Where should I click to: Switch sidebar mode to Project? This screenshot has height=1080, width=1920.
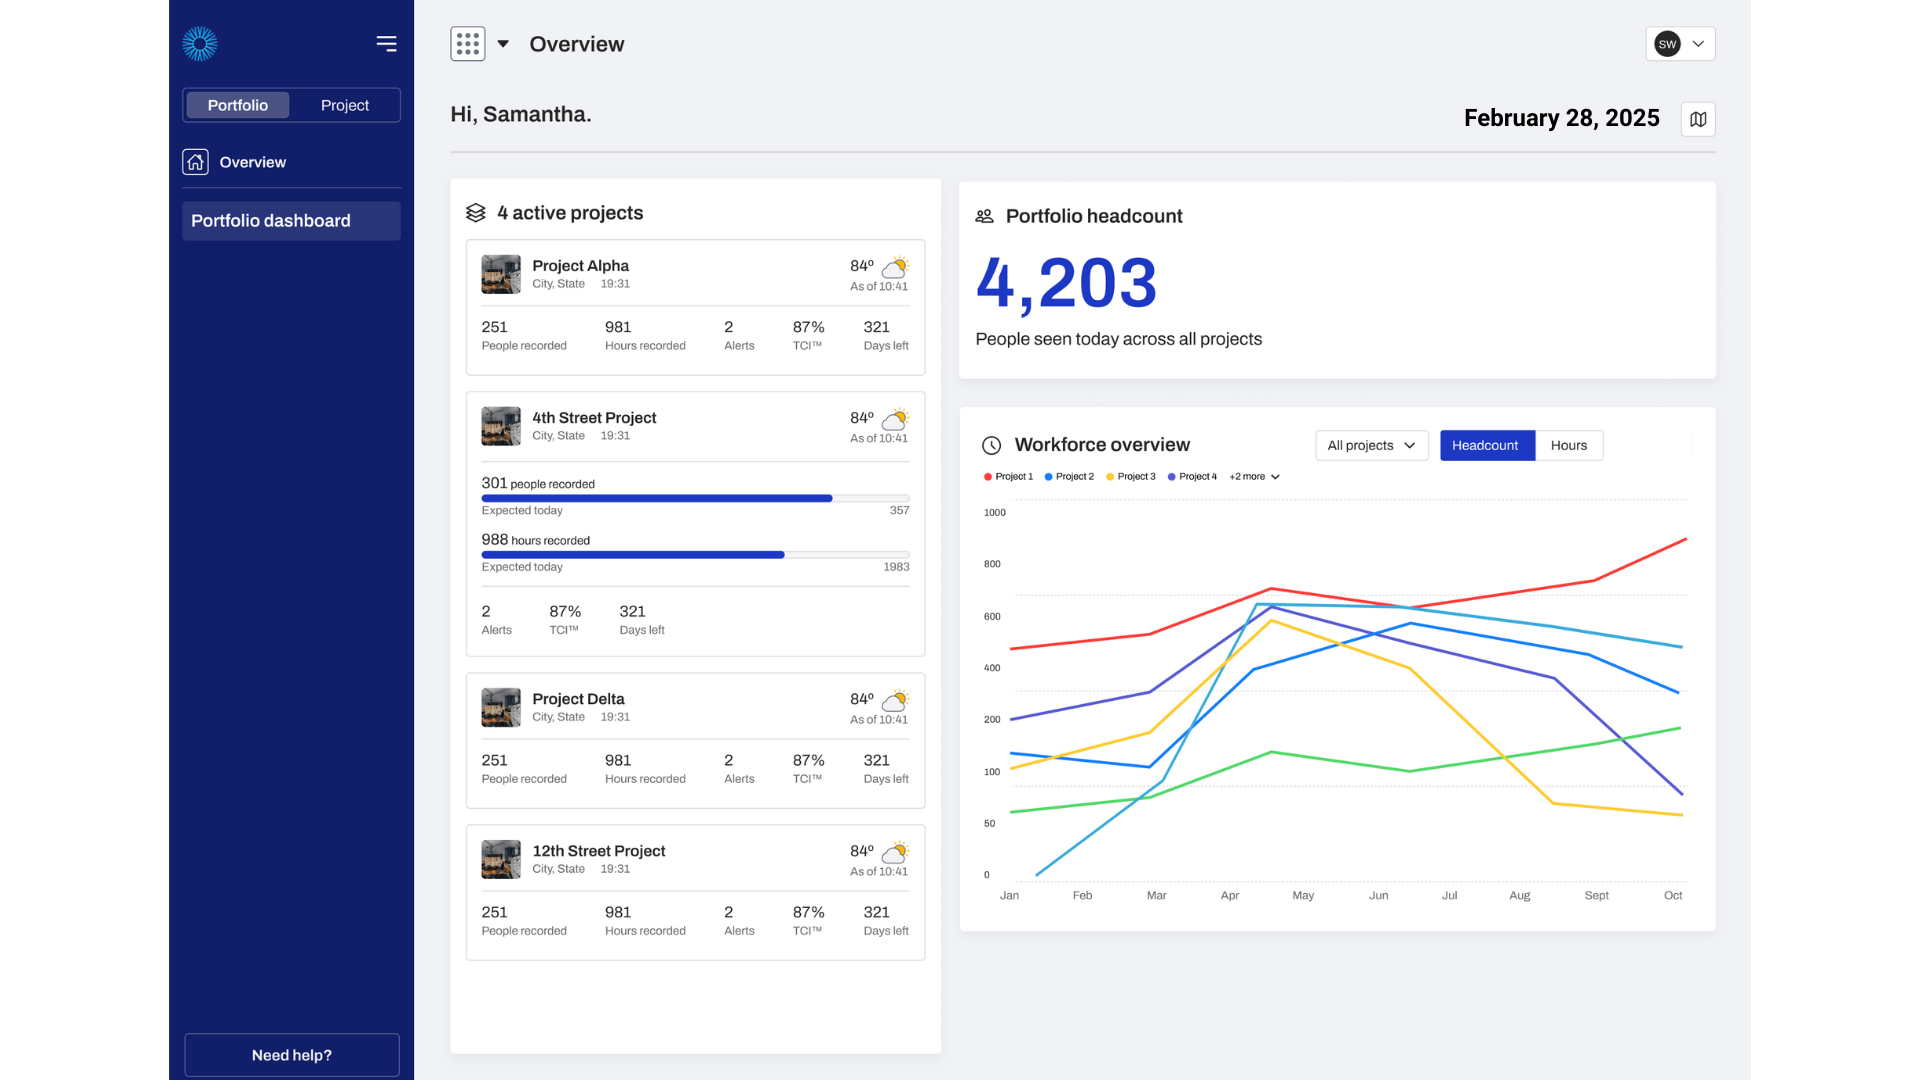point(344,105)
